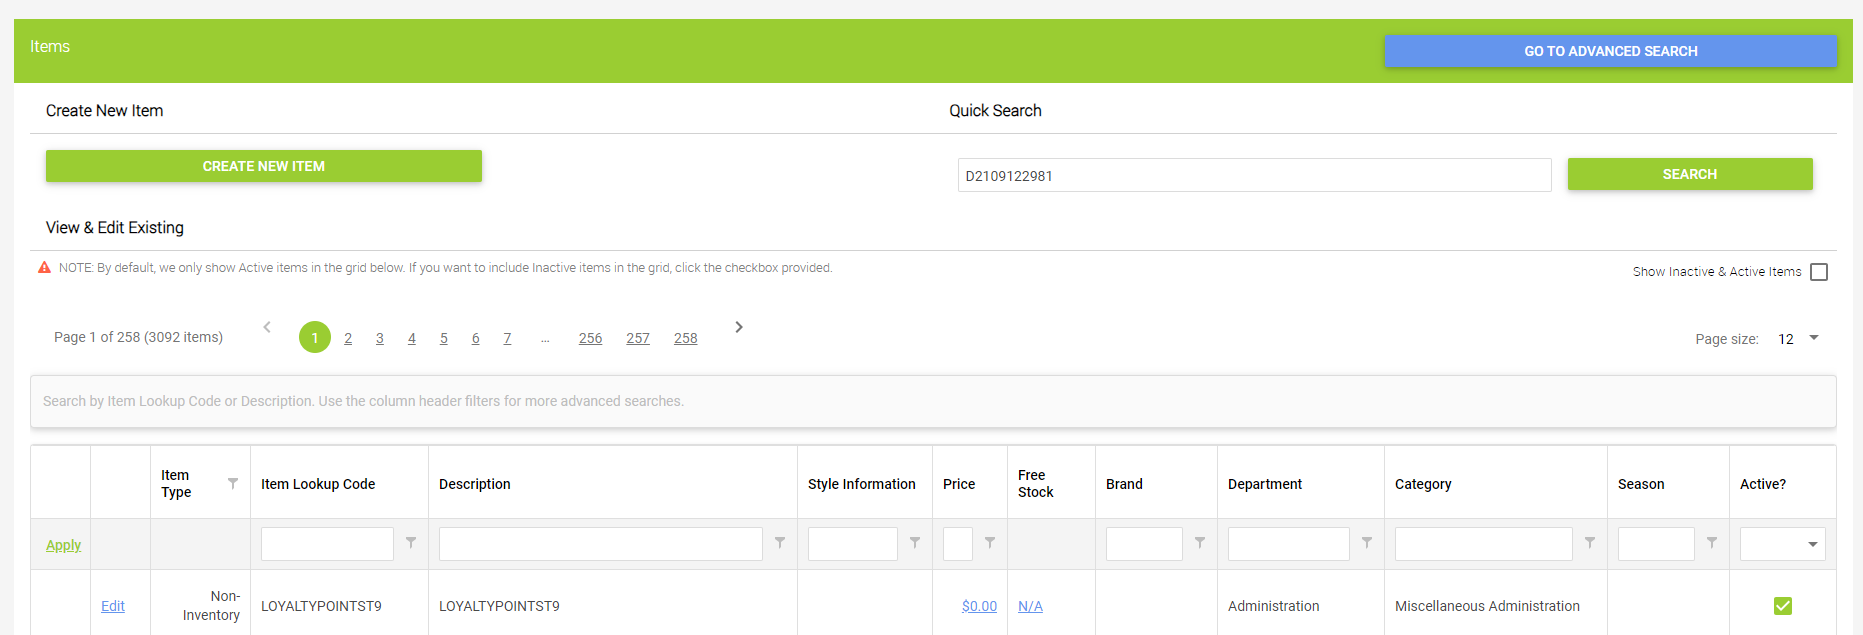Screen dimensions: 1863x635
Task: Click the Season column filter icon
Action: click(1712, 542)
